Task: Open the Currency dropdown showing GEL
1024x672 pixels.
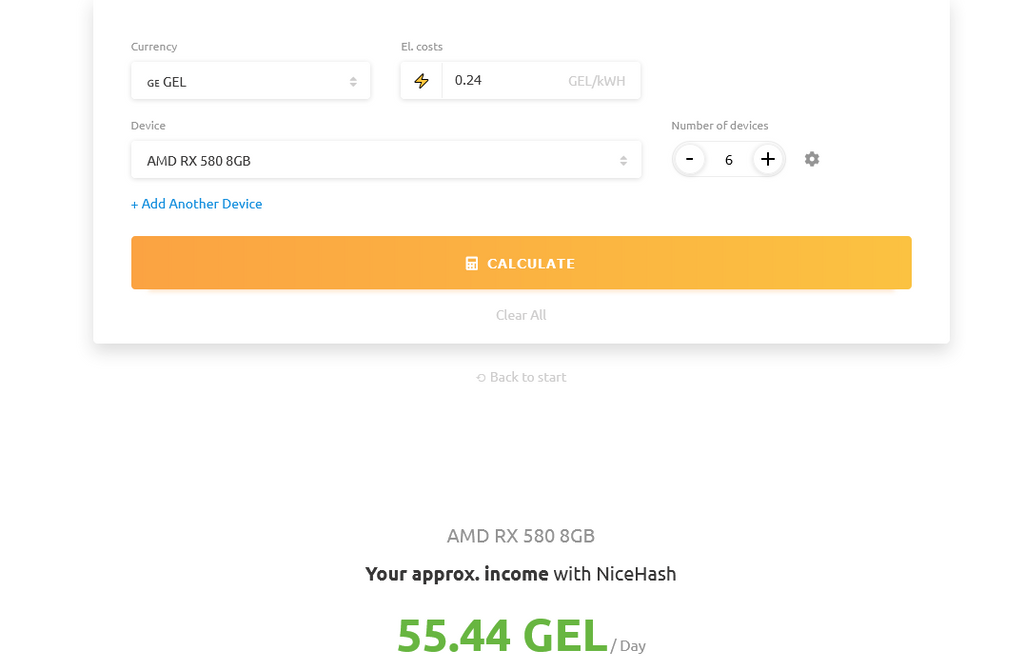Action: (250, 81)
